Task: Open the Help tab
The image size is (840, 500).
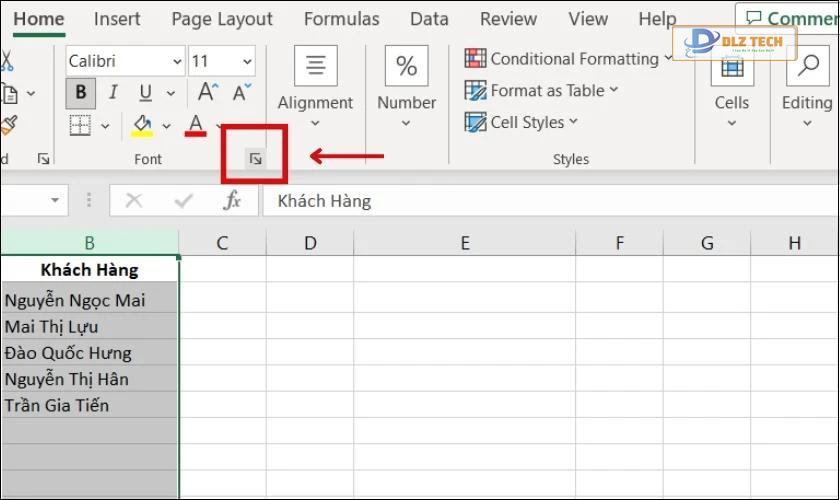Action: tap(657, 19)
